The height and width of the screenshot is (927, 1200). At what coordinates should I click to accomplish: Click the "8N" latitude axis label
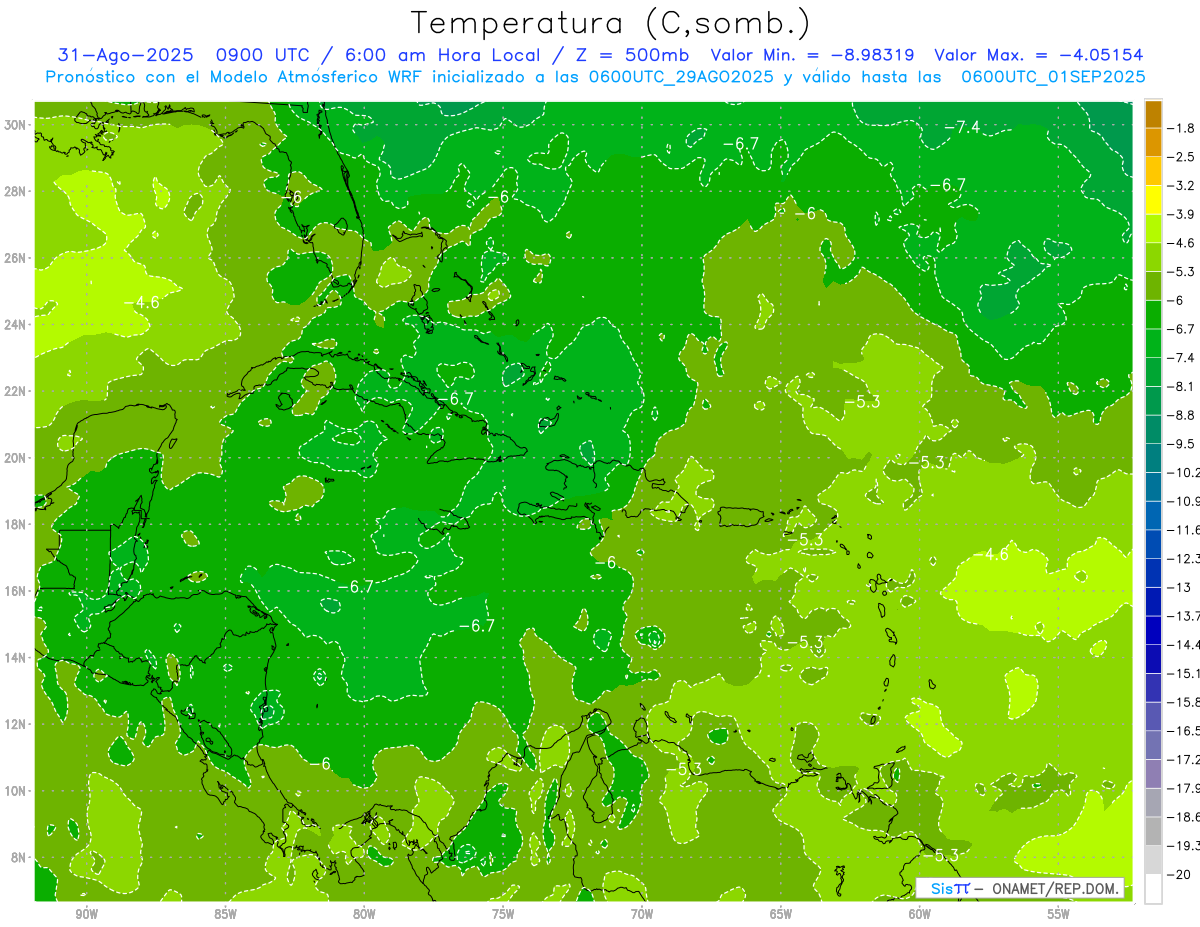coord(18,858)
